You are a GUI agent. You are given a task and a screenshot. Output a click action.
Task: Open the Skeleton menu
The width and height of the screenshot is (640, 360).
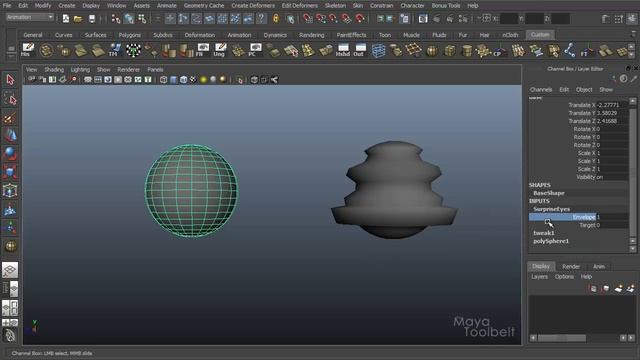pyautogui.click(x=335, y=6)
